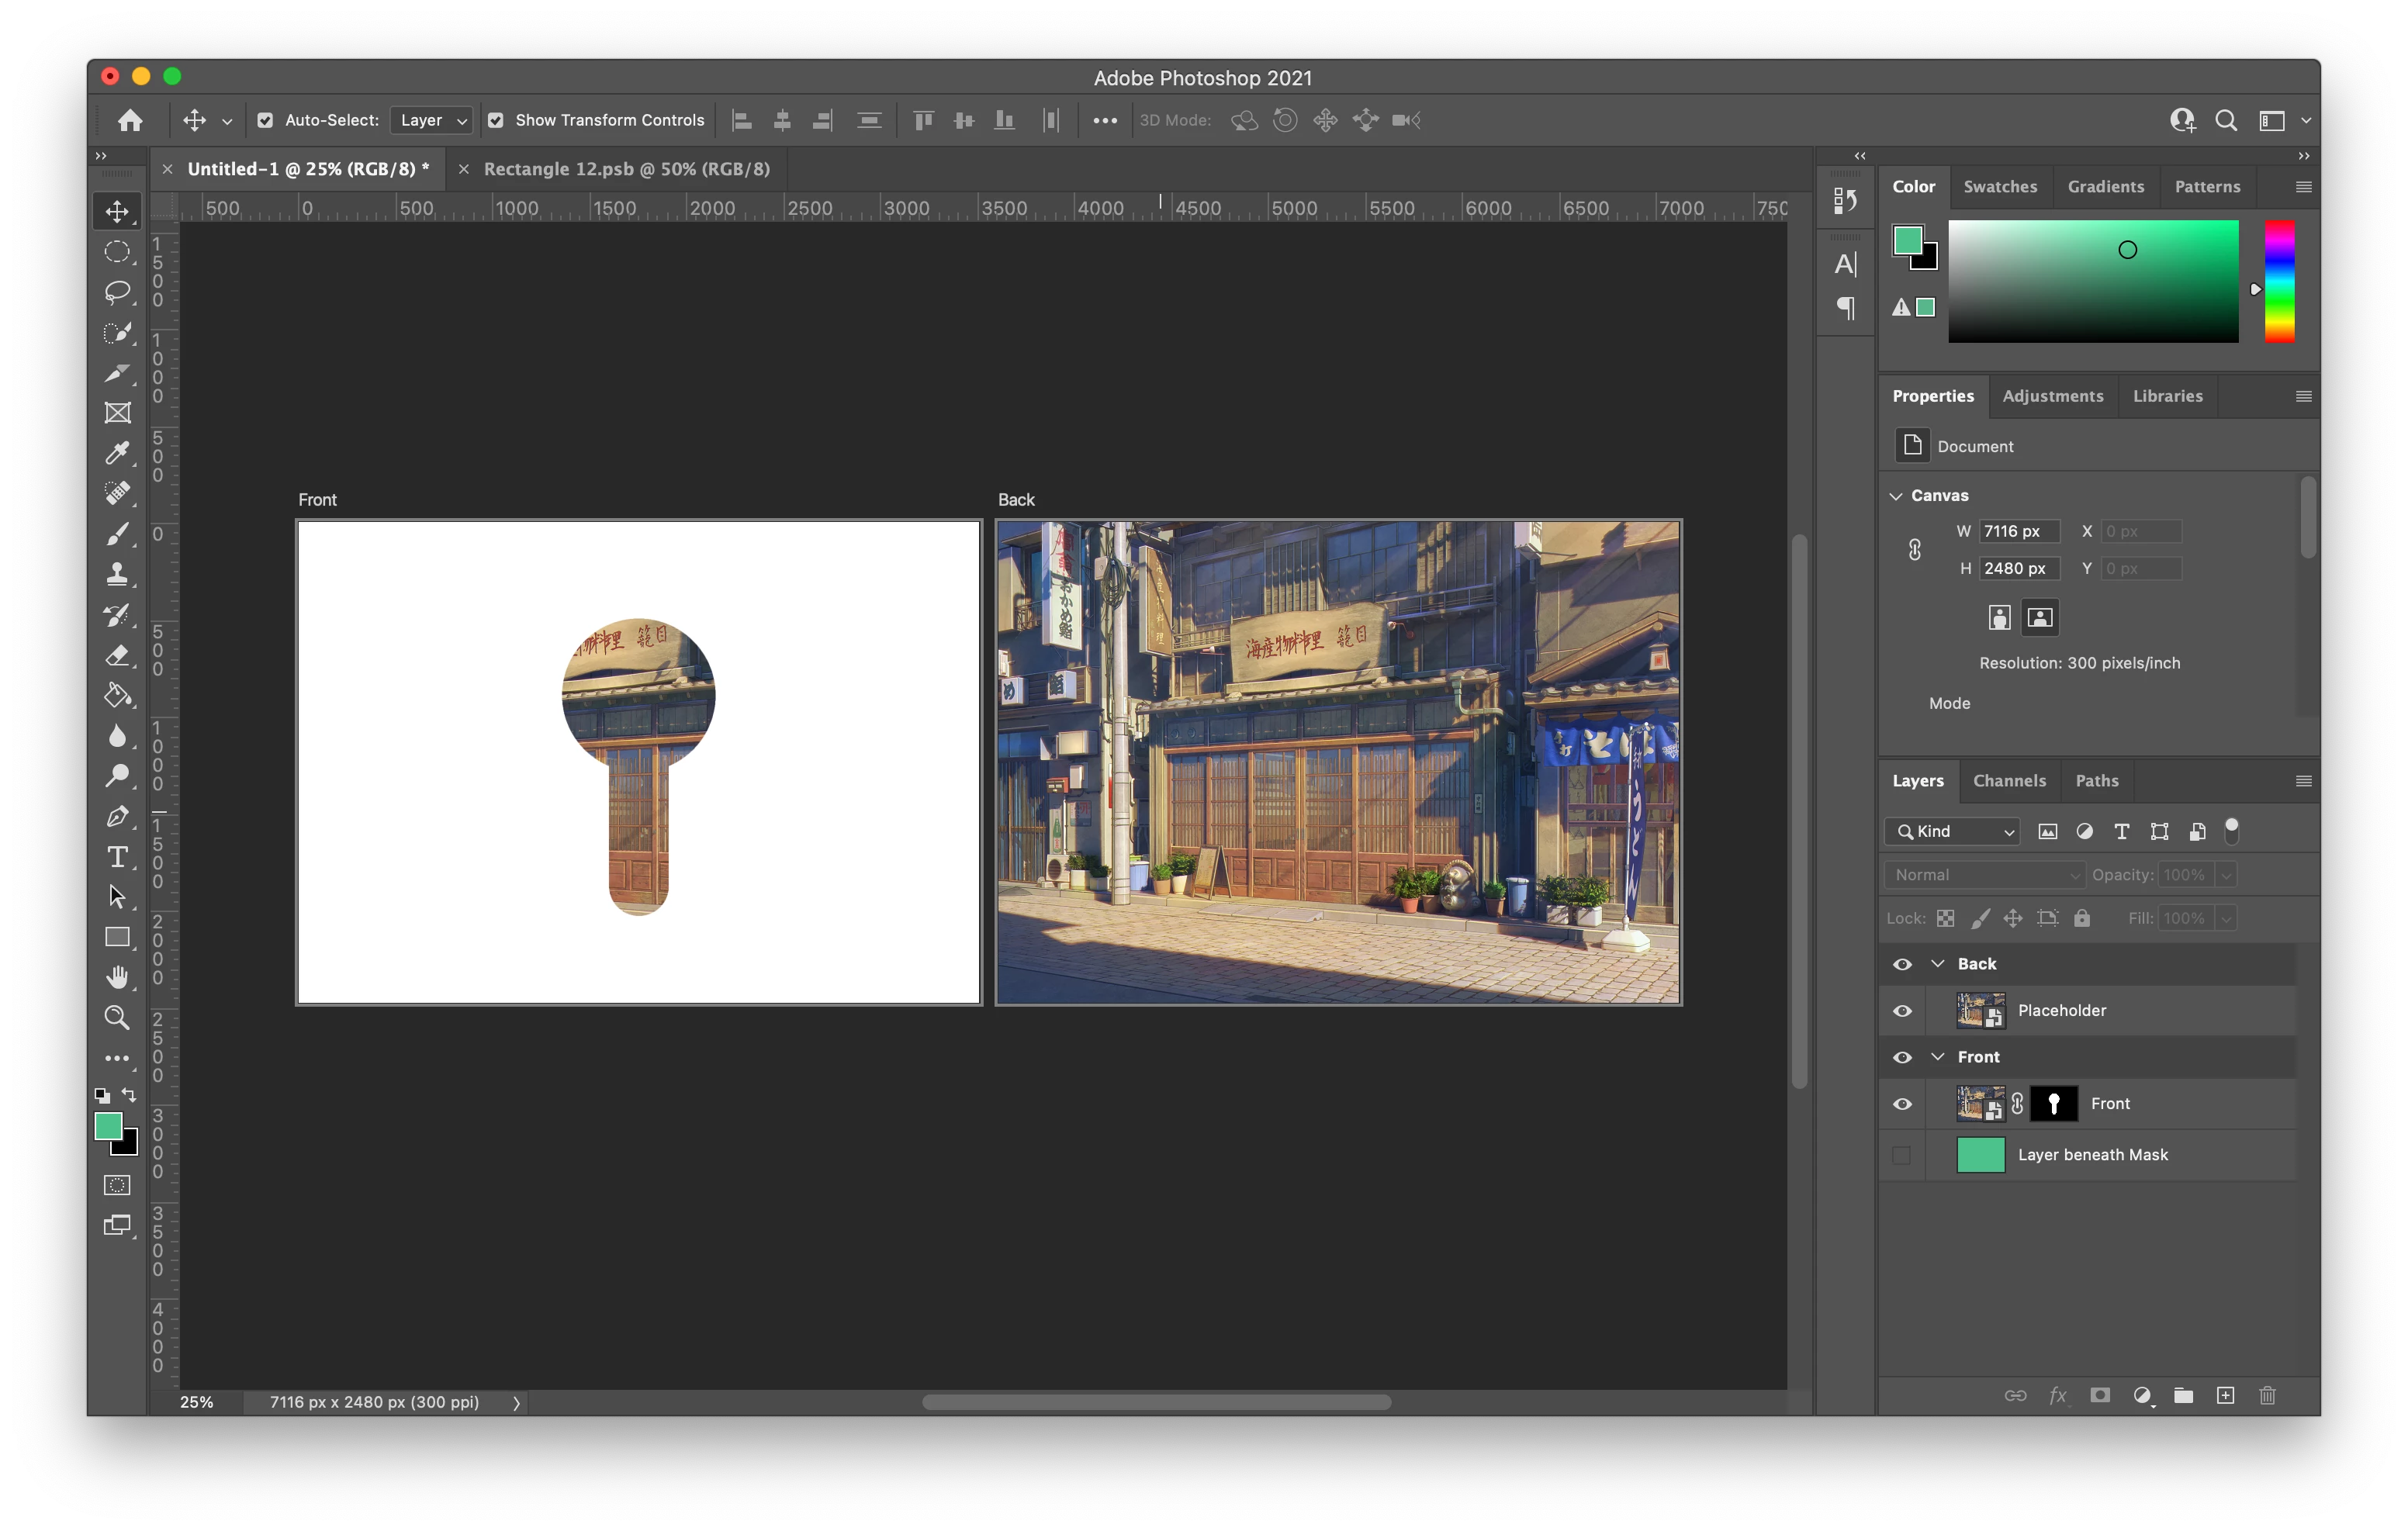Click the foreground color swatch in Color panel
This screenshot has height=1531, width=2408.
click(1907, 240)
